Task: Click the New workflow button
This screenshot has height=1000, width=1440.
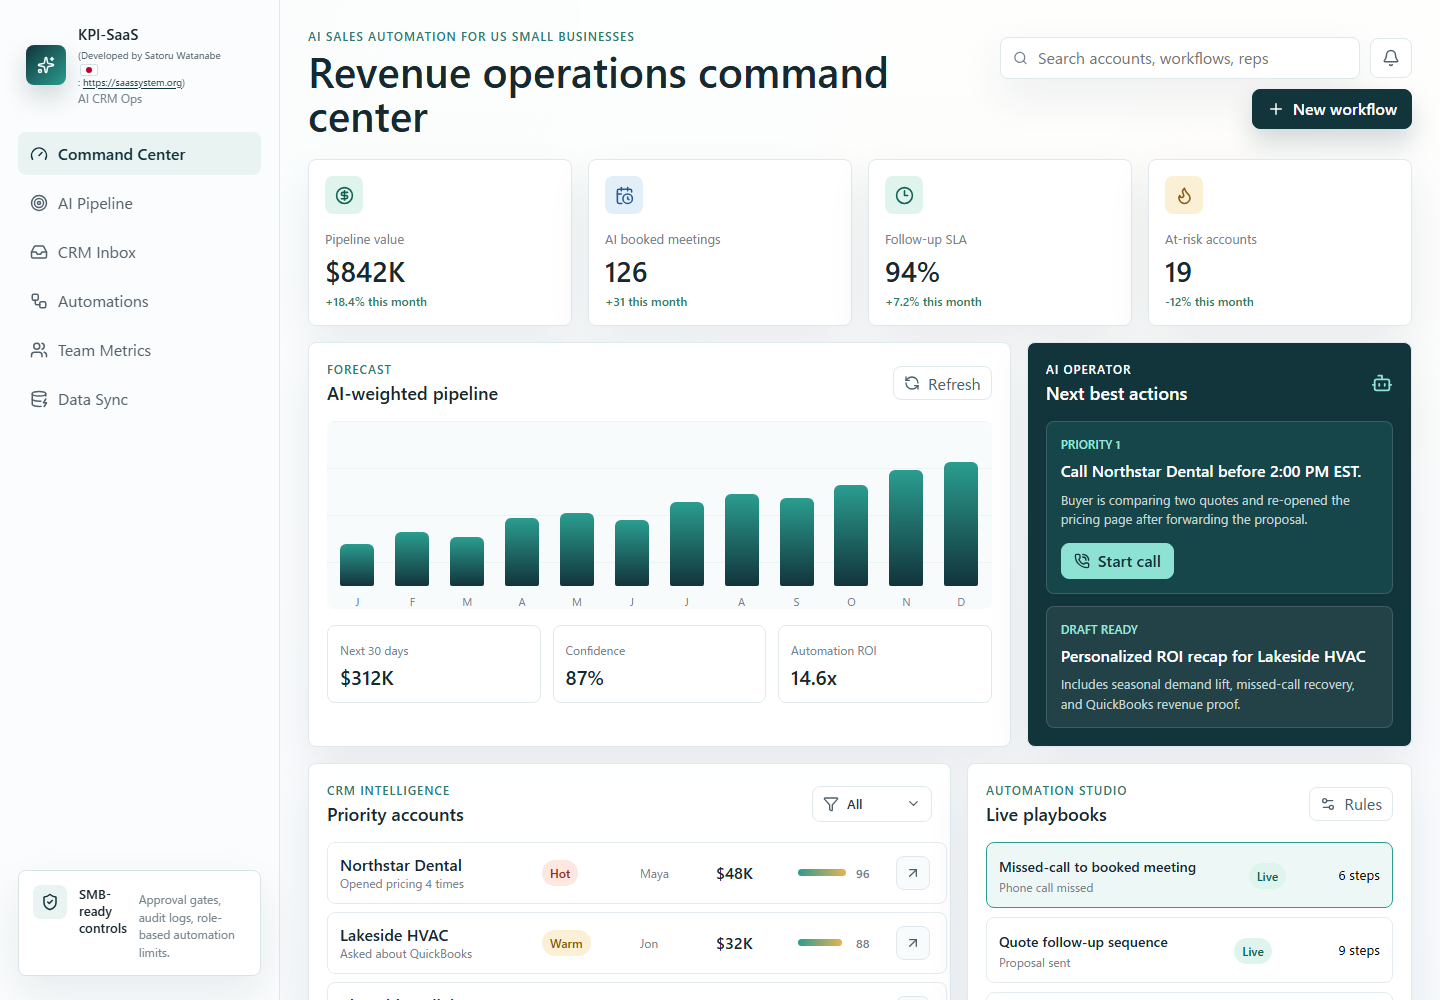Action: pos(1332,109)
